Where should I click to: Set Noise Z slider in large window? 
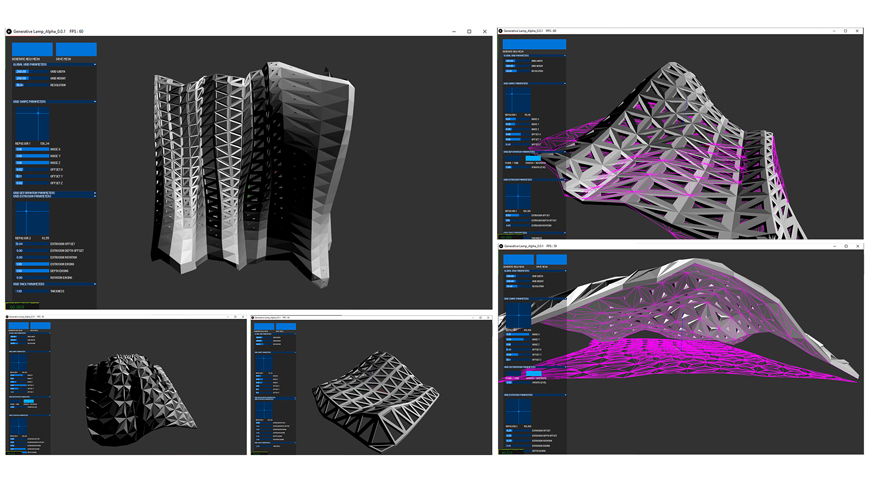[x=32, y=163]
